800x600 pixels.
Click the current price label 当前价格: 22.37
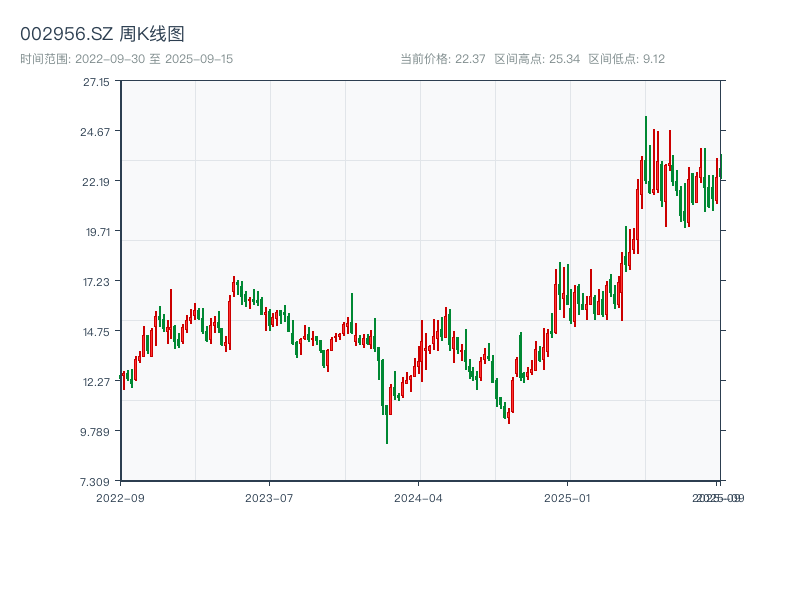(x=443, y=59)
